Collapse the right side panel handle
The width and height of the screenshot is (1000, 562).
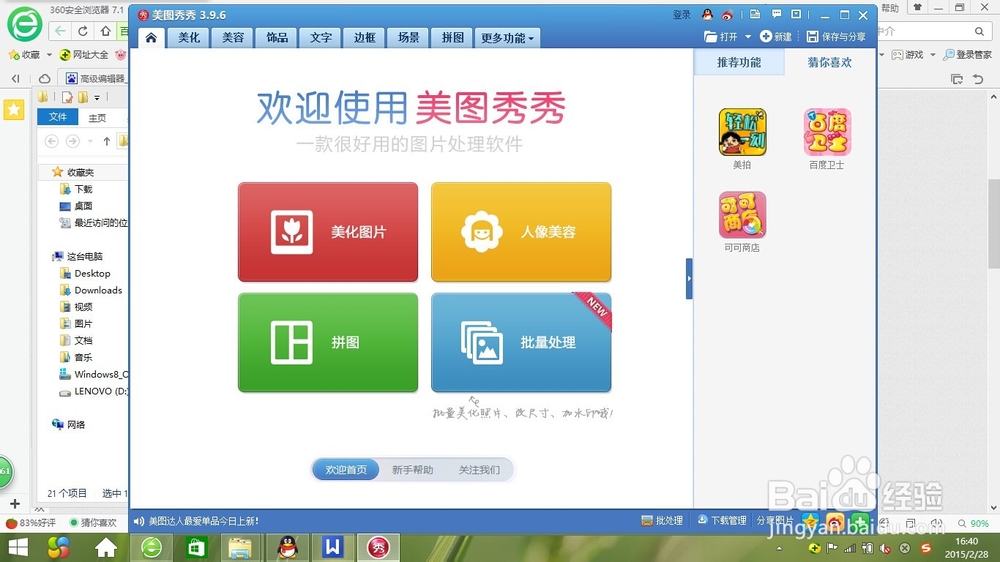point(689,279)
